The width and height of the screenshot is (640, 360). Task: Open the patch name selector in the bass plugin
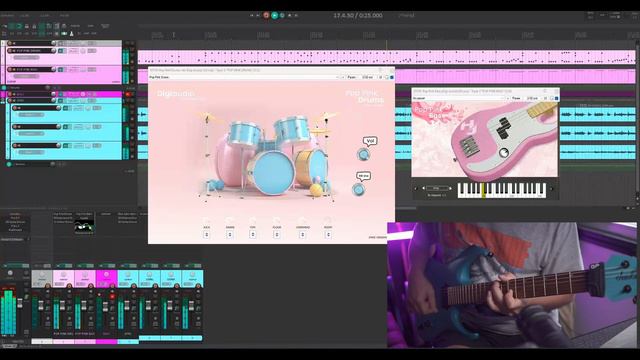[437, 188]
